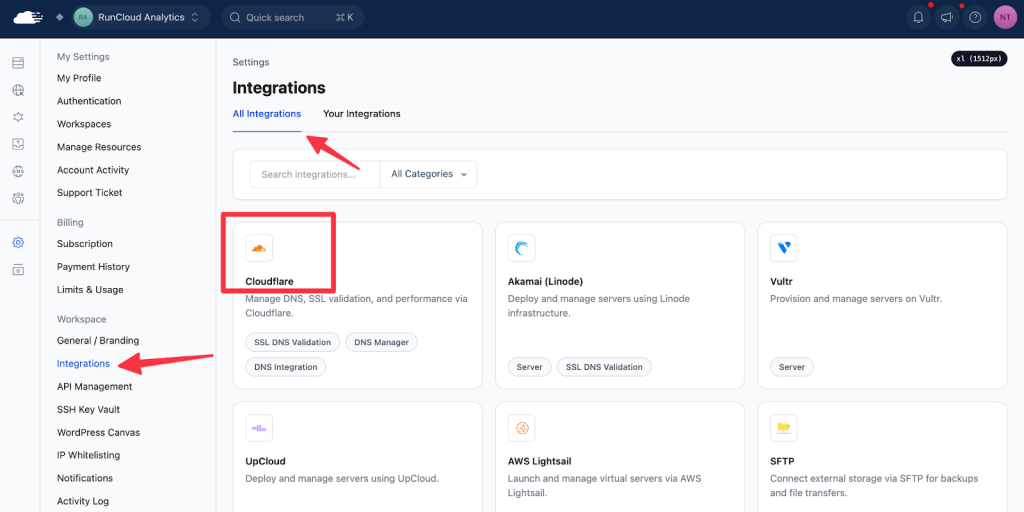
Task: Open Account Activity page
Action: tap(93, 170)
